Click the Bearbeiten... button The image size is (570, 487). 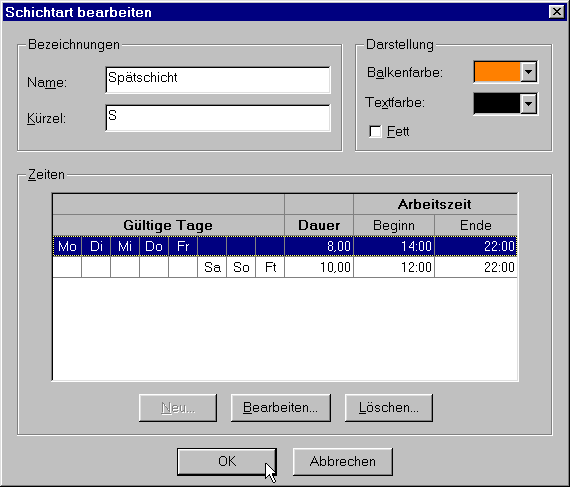pos(281,408)
